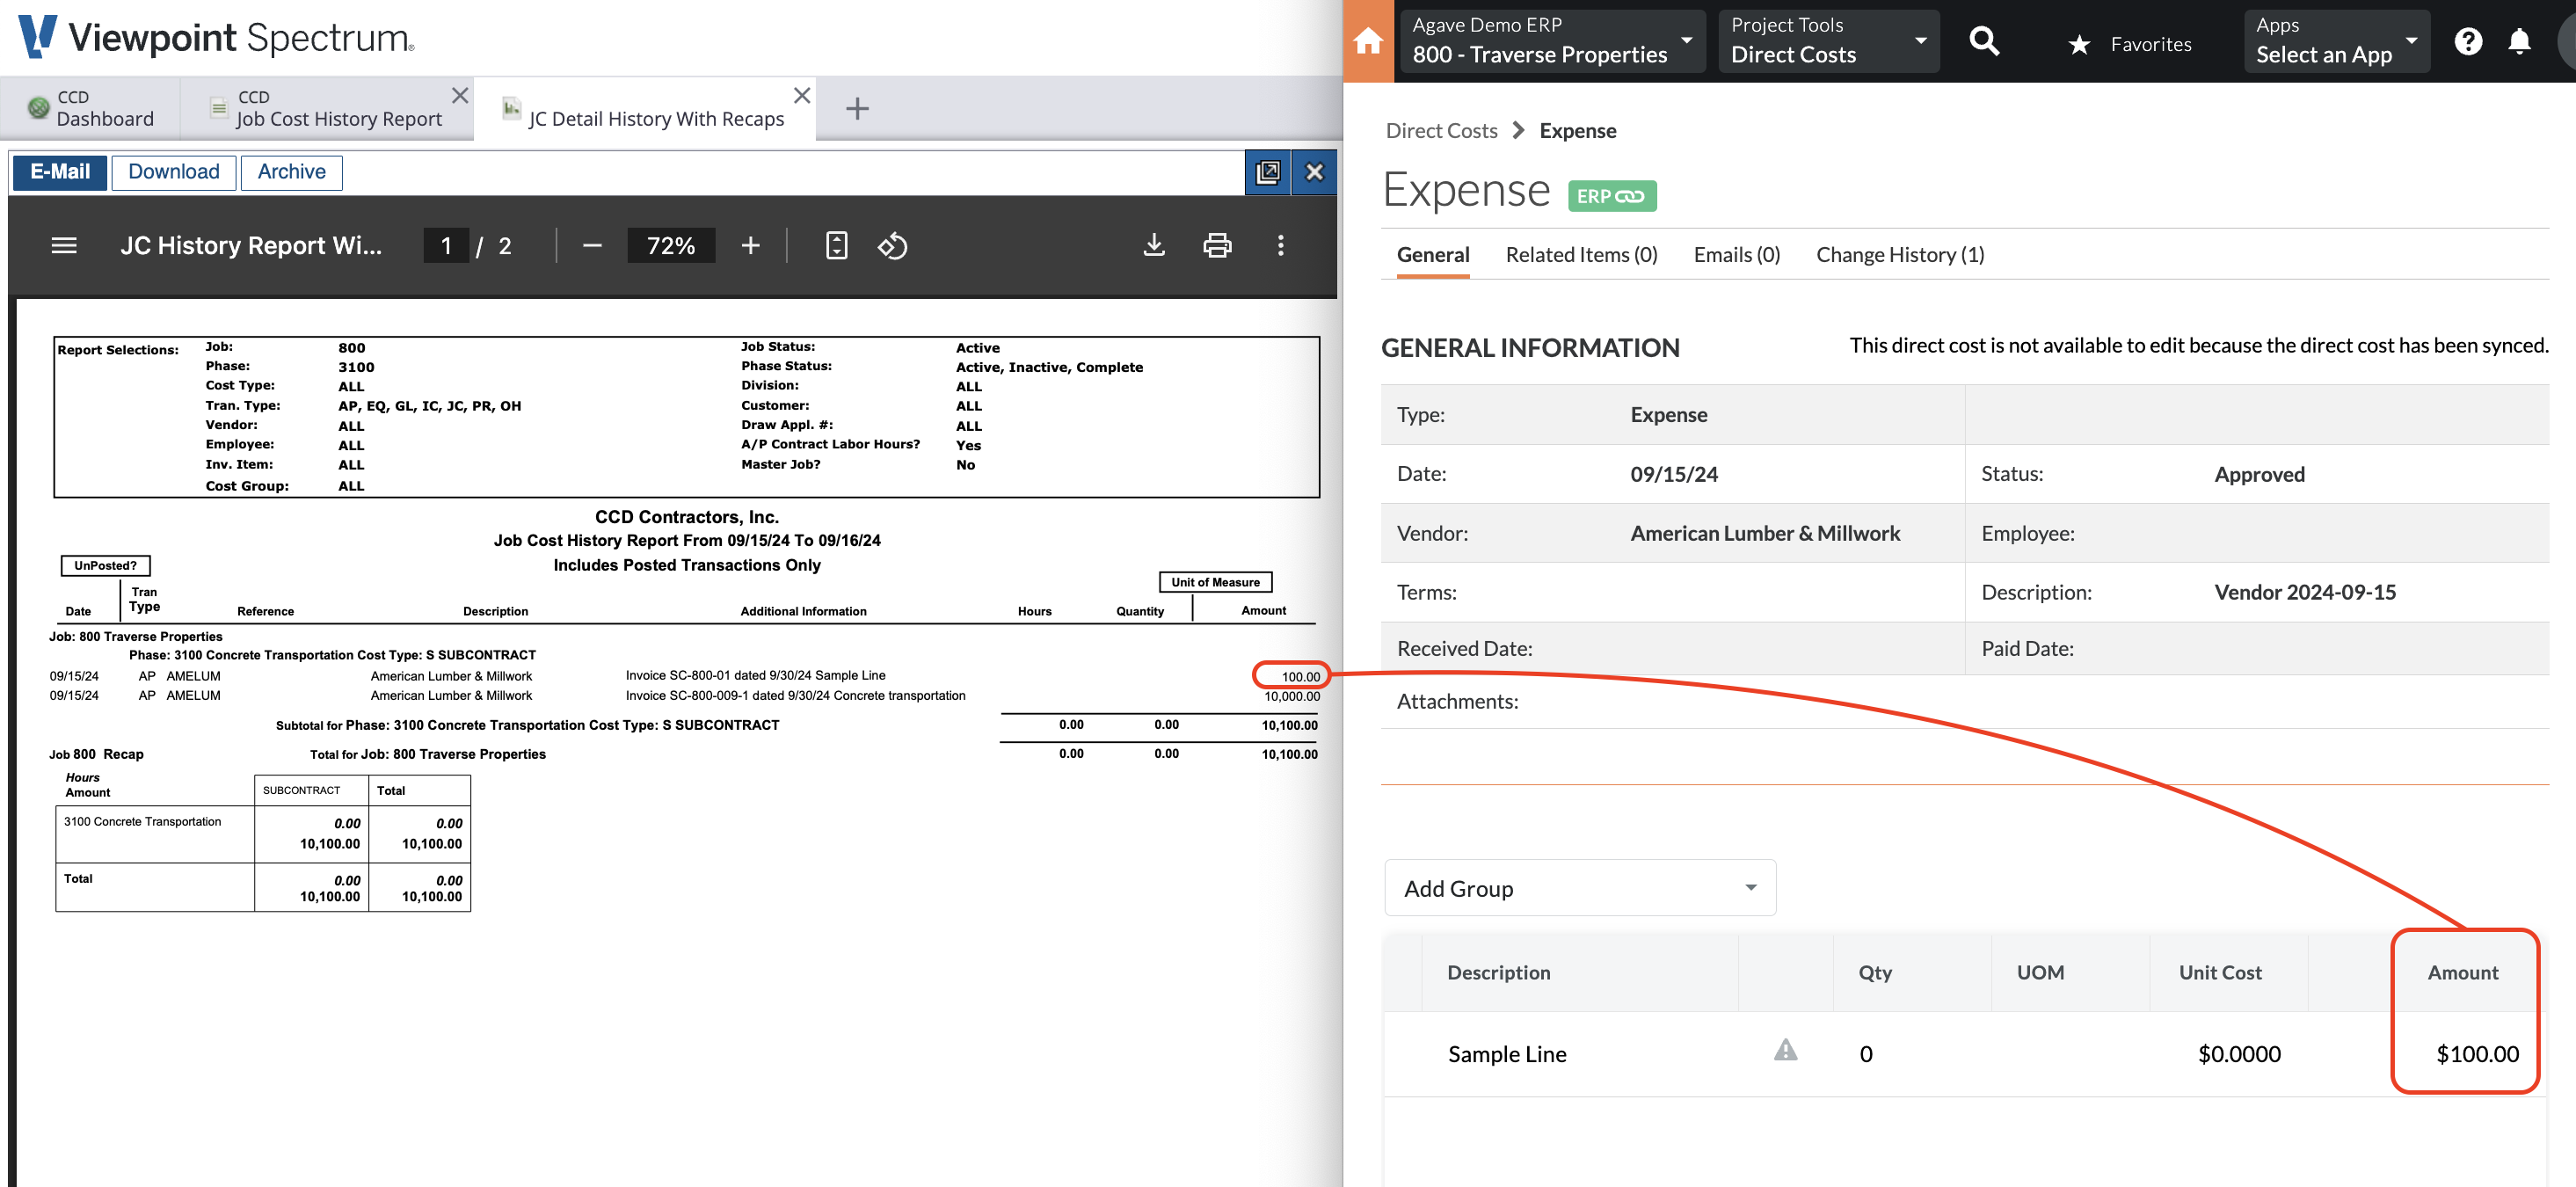Open the Apps Select an App dropdown
This screenshot has height=1187, width=2576.
click(x=2336, y=41)
